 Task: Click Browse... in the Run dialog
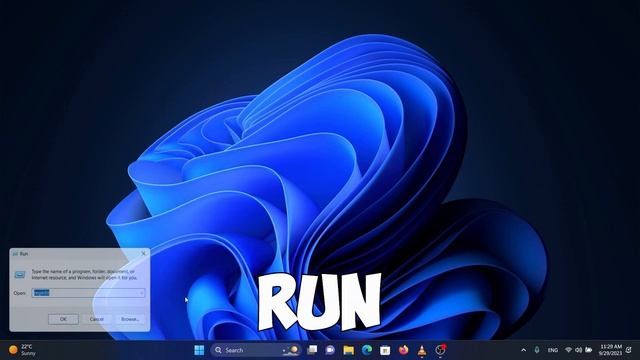130,319
